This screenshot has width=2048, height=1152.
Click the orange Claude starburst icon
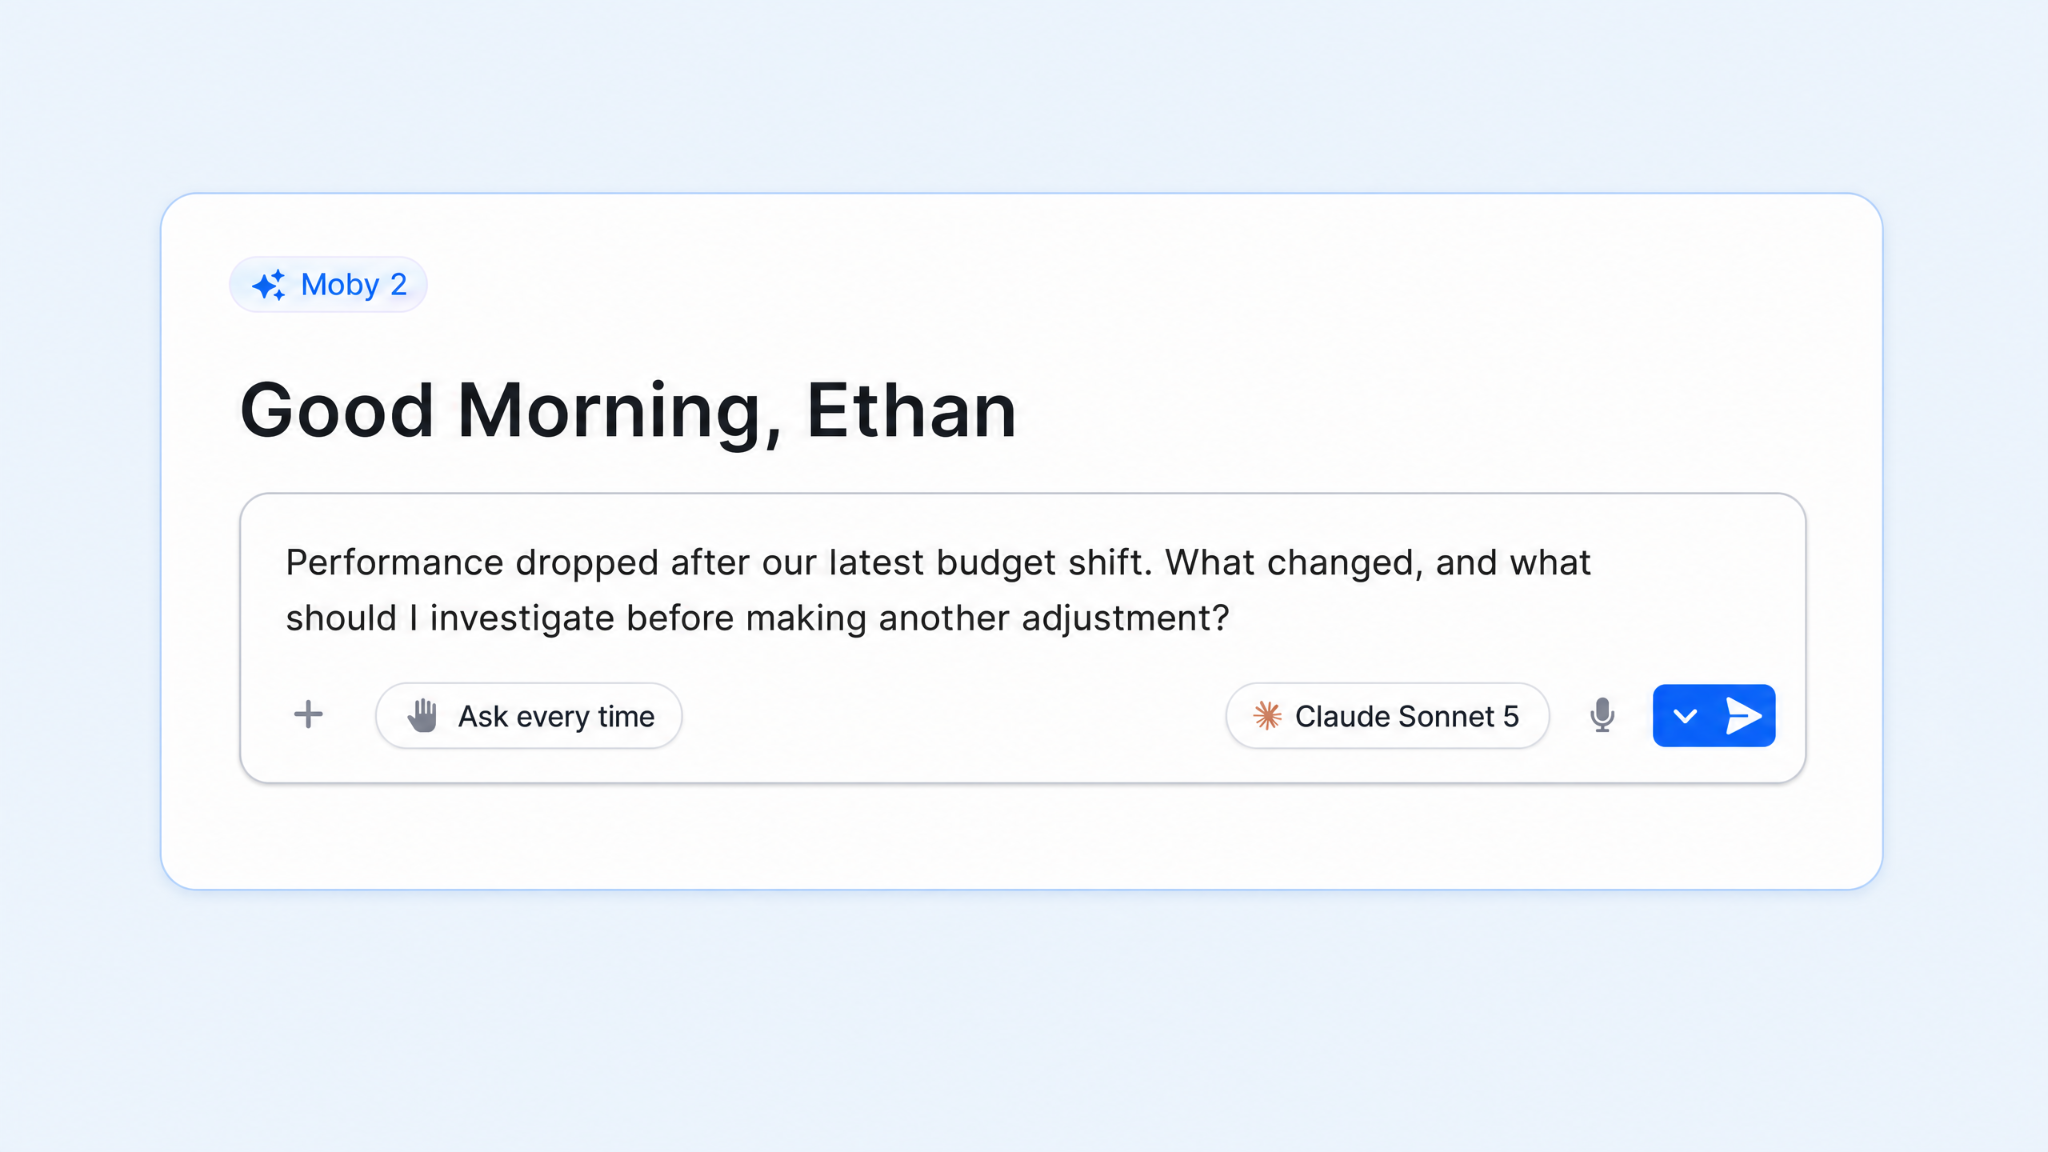pyautogui.click(x=1267, y=715)
